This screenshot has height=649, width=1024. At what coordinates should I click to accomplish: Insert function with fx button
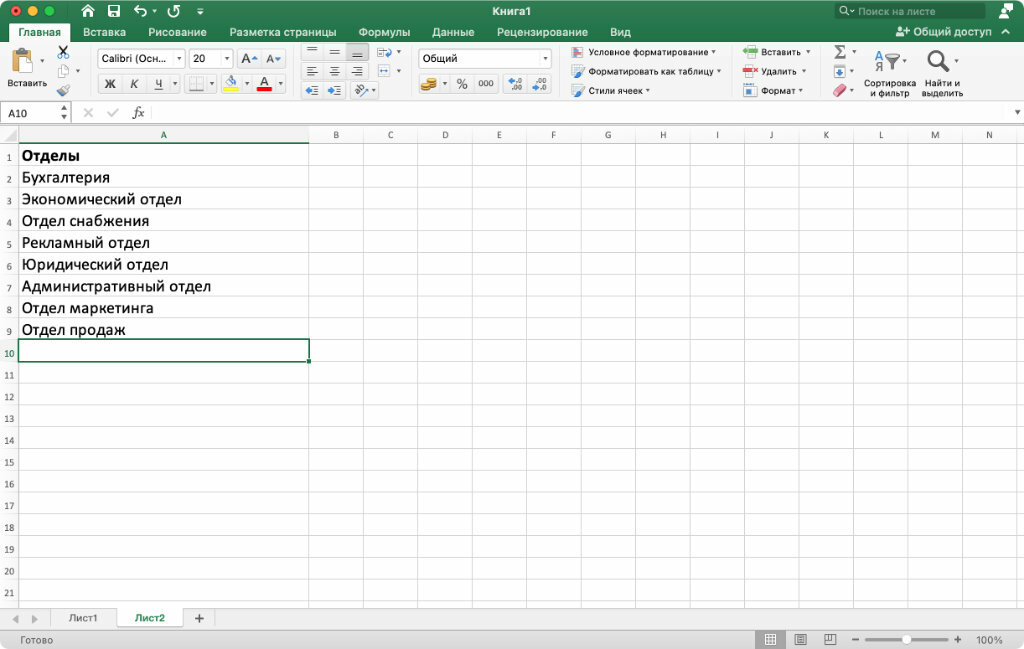(x=138, y=113)
